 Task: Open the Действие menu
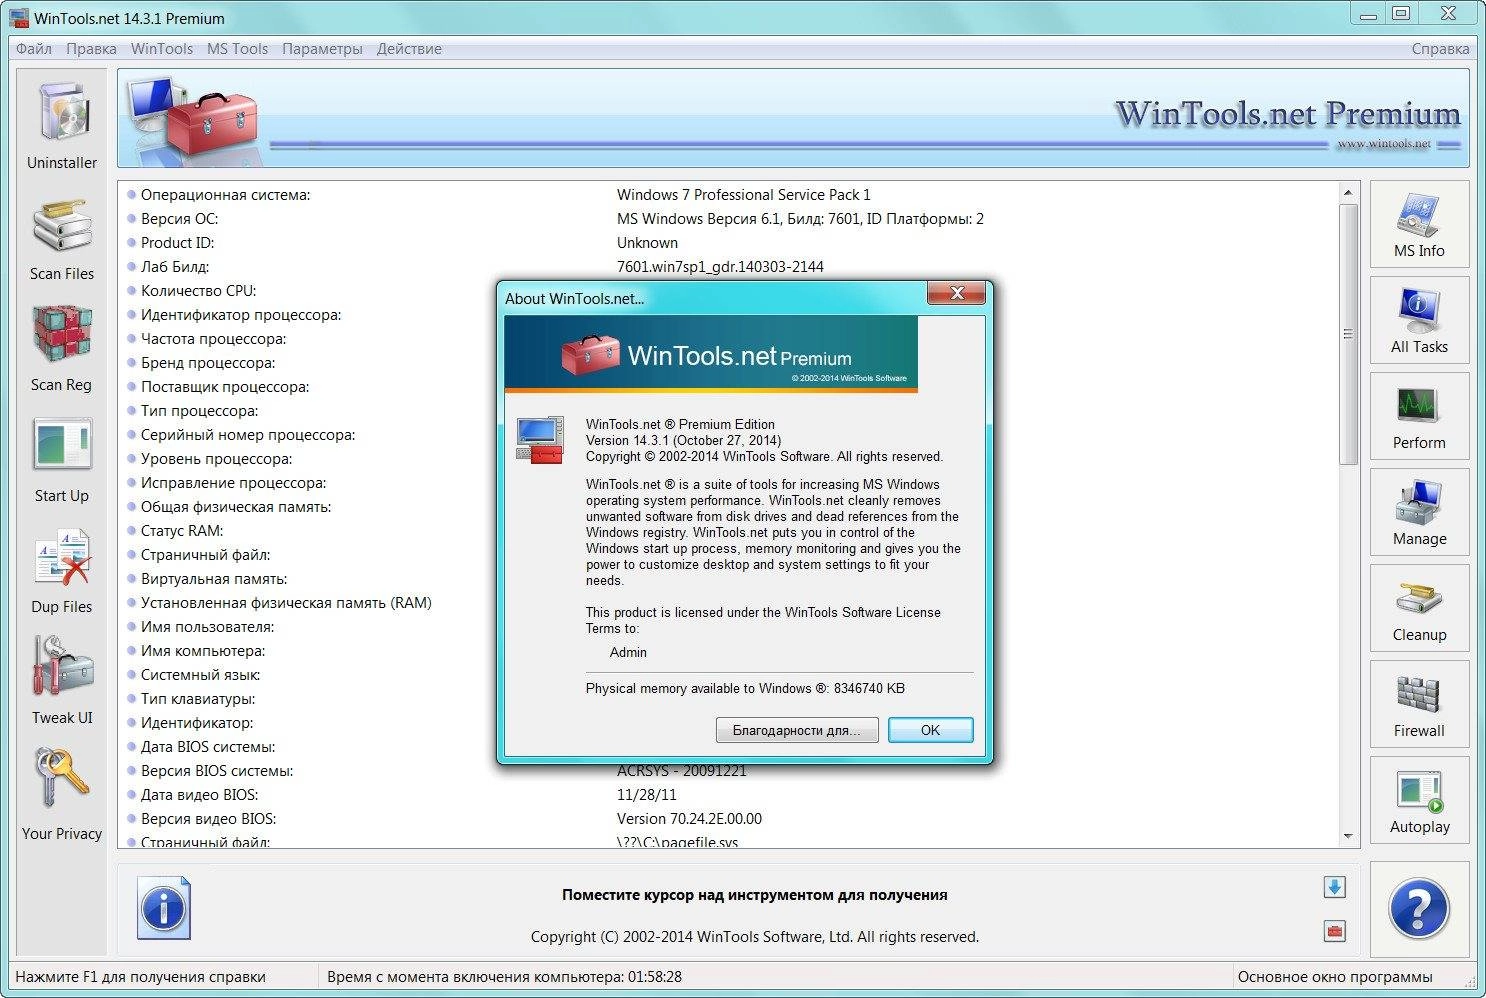pyautogui.click(x=409, y=49)
